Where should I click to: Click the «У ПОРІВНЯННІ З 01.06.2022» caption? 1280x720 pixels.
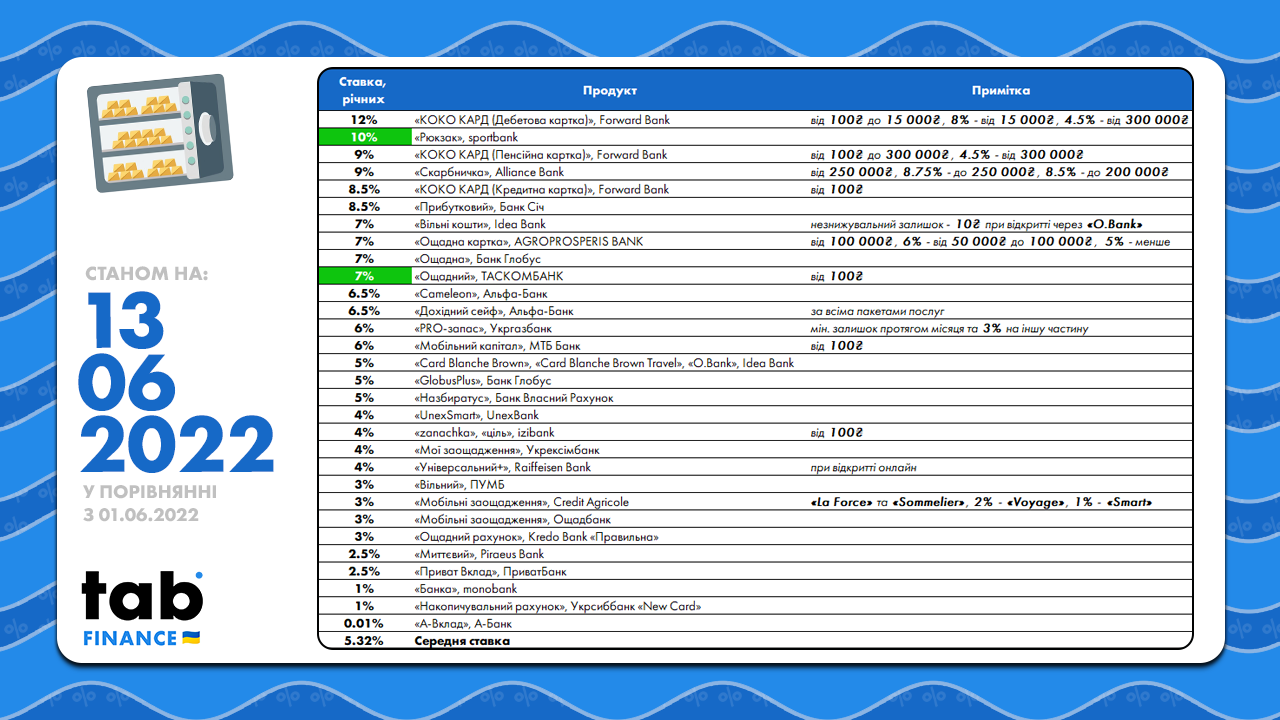[x=150, y=504]
